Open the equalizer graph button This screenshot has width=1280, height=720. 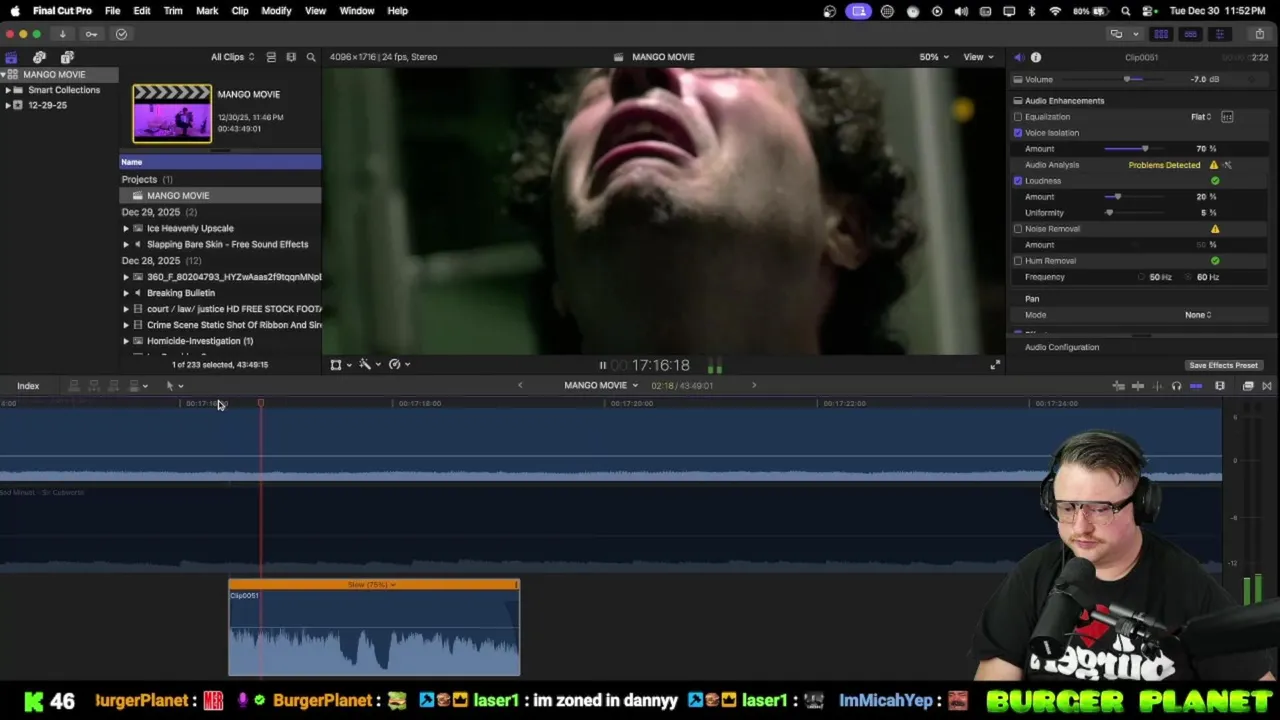click(1227, 117)
